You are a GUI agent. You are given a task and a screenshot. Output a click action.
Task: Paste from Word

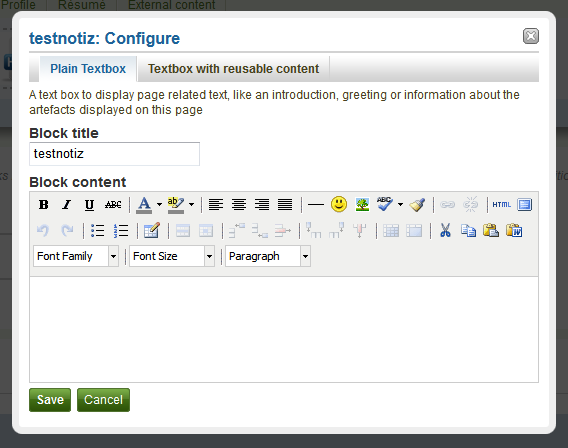click(514, 230)
